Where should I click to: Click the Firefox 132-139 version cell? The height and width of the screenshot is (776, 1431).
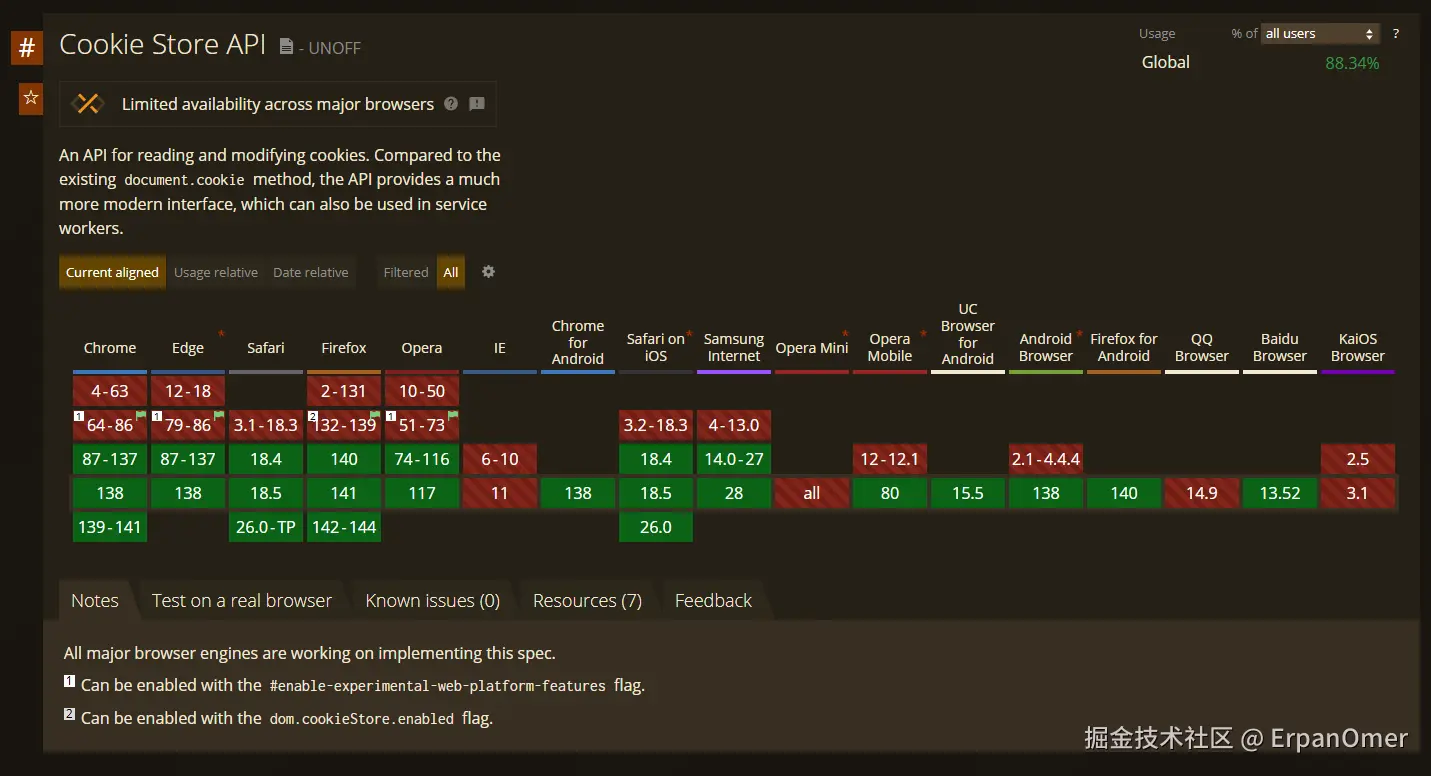click(344, 425)
